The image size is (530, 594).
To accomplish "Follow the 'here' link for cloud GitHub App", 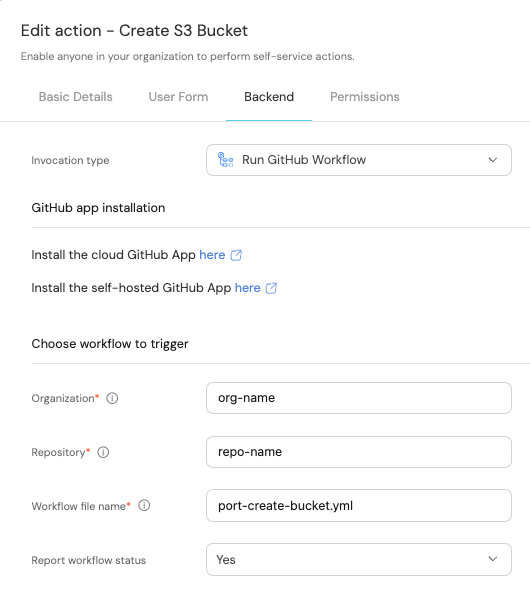I will tap(212, 255).
